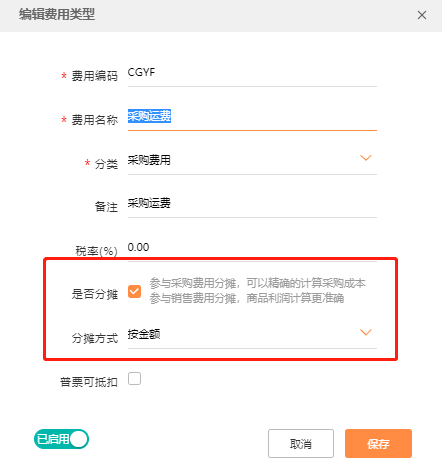Open 分摊方式 dropdown chevron arrow
This screenshot has height=472, width=442.
(366, 332)
